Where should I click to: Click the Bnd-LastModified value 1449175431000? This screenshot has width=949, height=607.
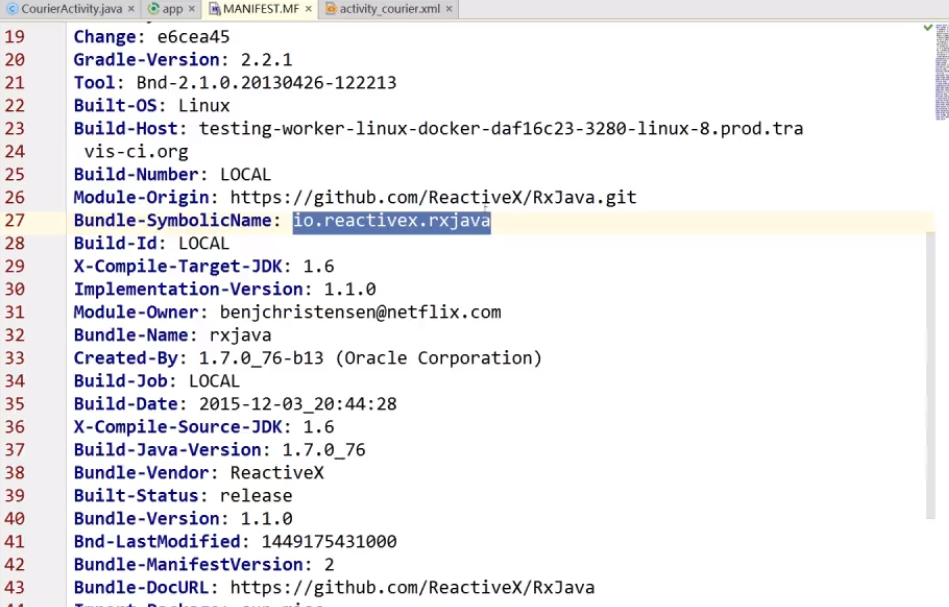pyautogui.click(x=329, y=542)
